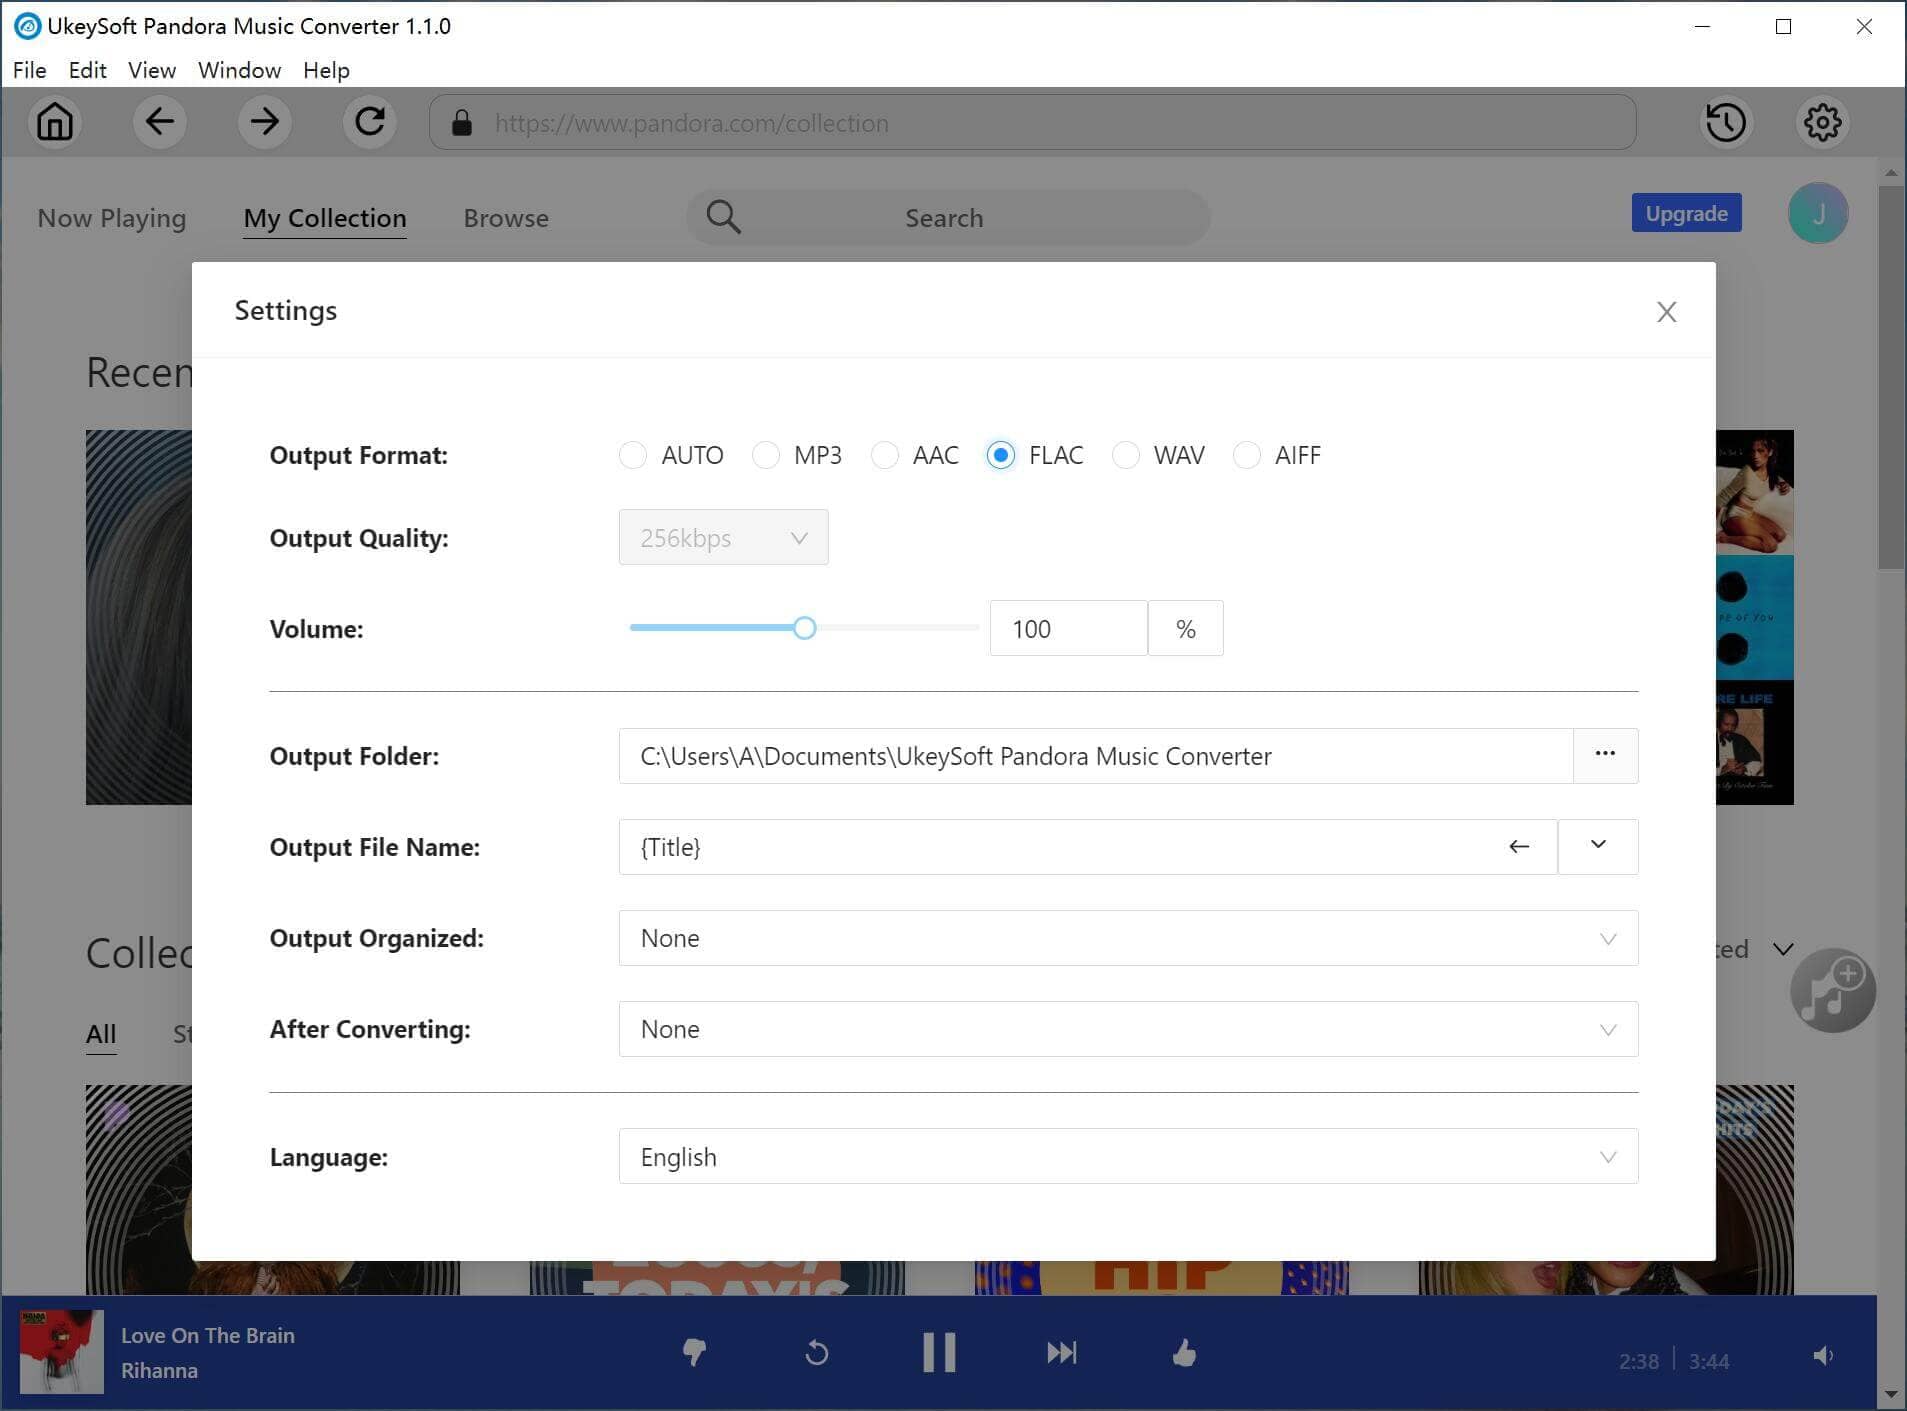The image size is (1907, 1411).
Task: Click the Output File Name field
Action: click(x=1000, y=846)
